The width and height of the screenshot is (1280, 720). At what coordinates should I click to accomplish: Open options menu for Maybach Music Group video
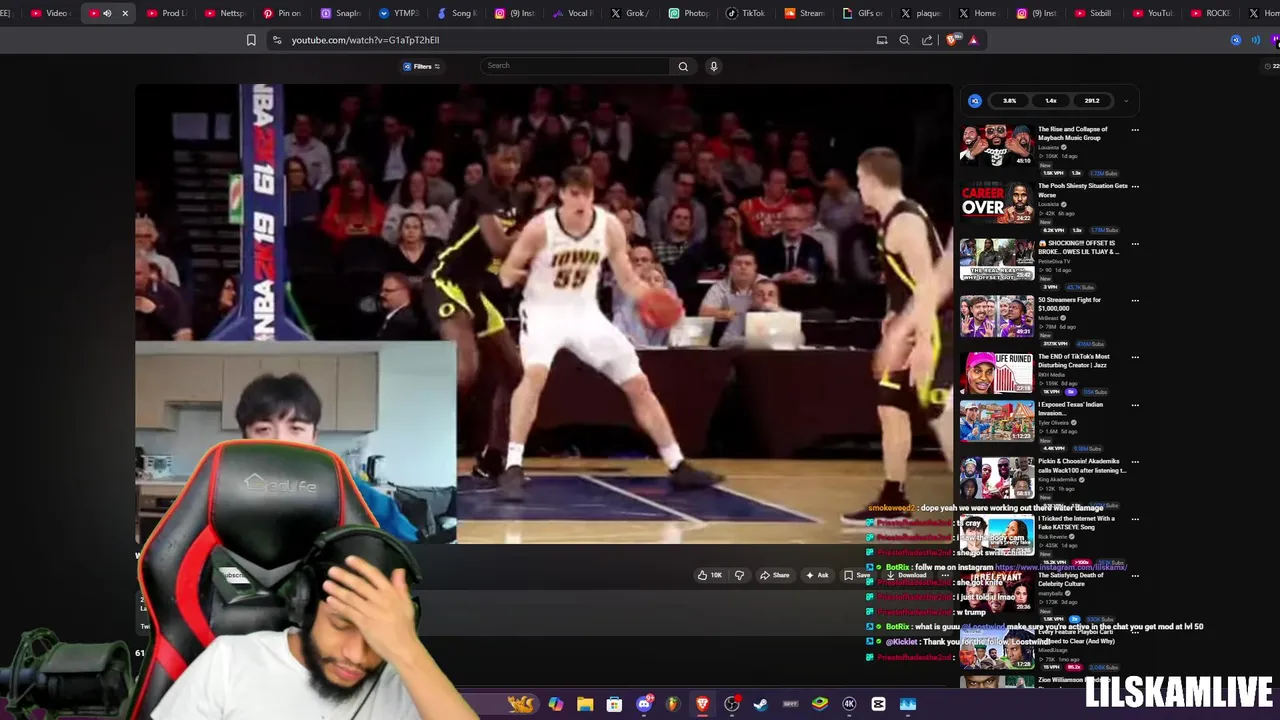coord(1134,130)
